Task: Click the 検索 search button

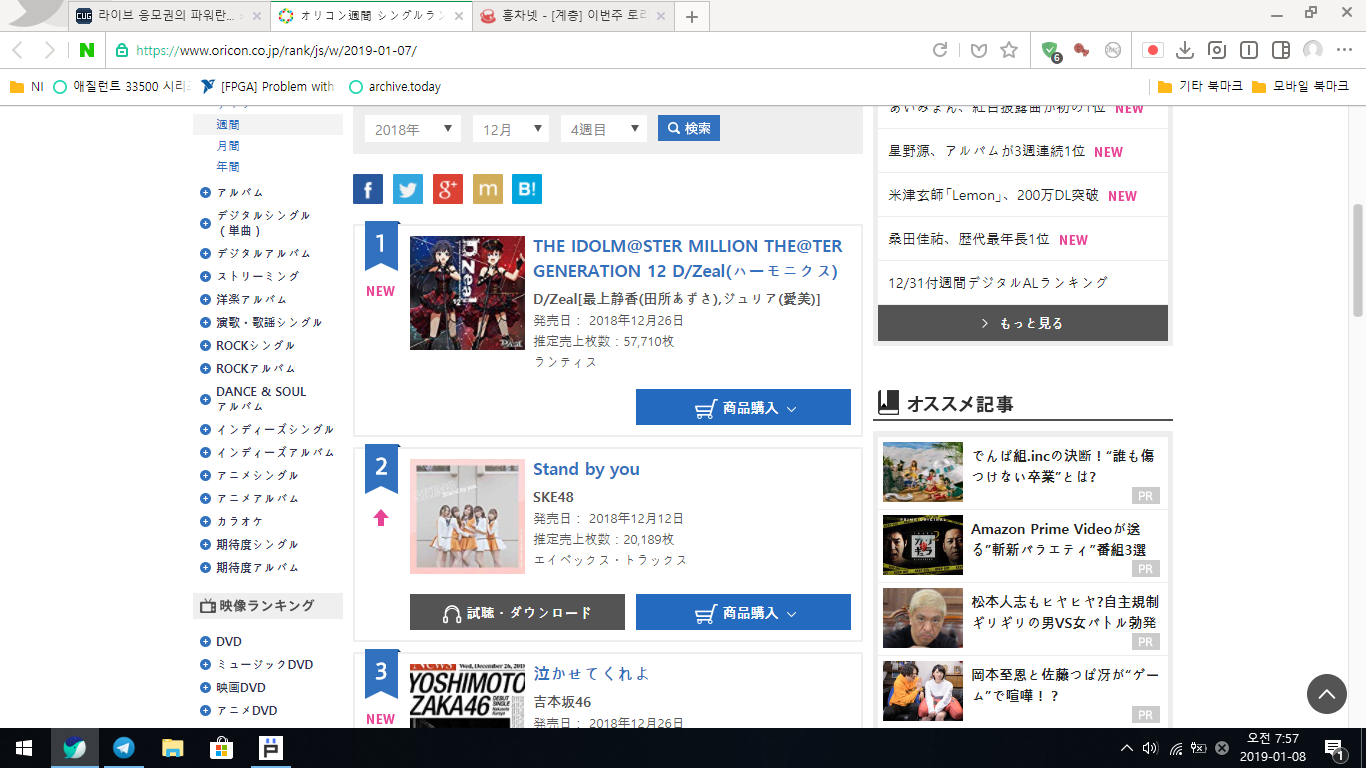Action: click(x=688, y=128)
